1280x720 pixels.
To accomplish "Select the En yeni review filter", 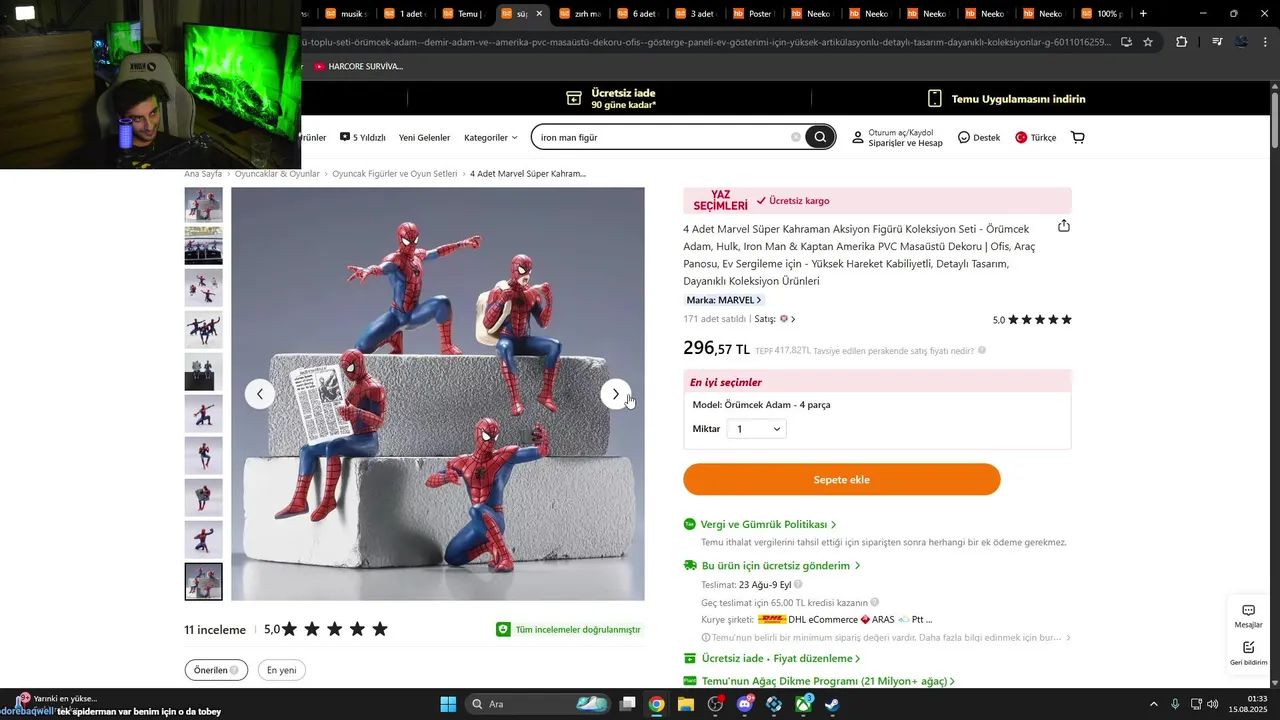I will (x=281, y=670).
